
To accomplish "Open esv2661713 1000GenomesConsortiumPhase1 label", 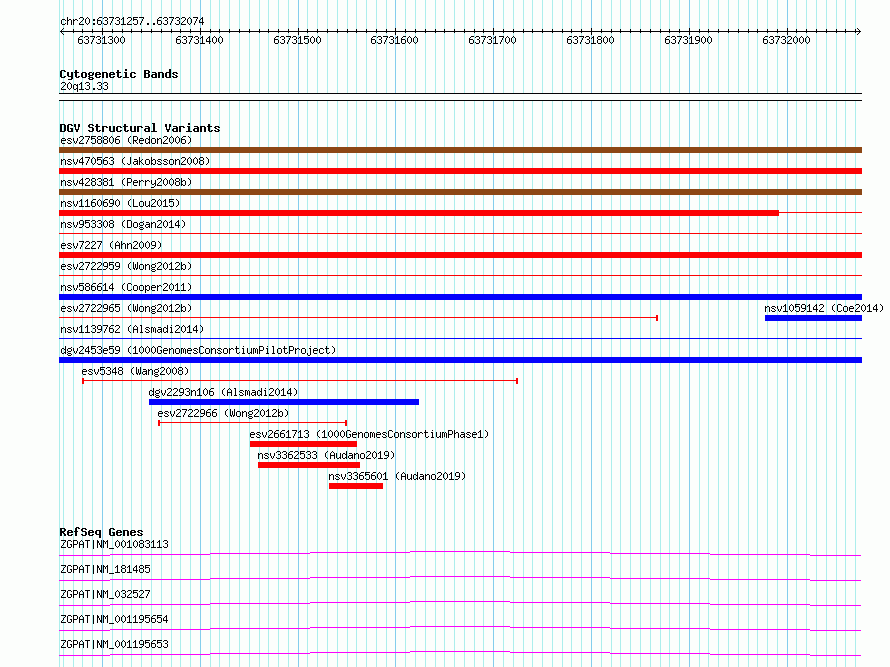I will coord(369,434).
